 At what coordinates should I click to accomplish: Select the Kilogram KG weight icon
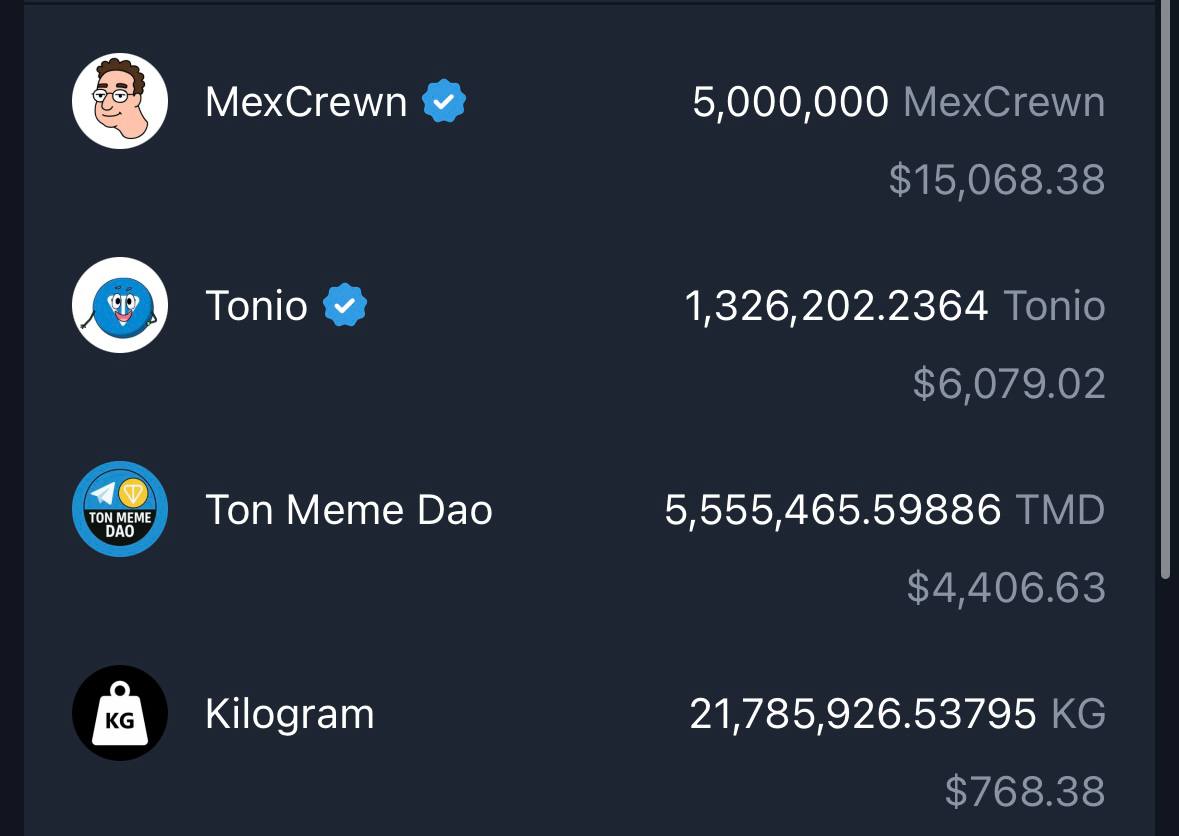click(120, 713)
